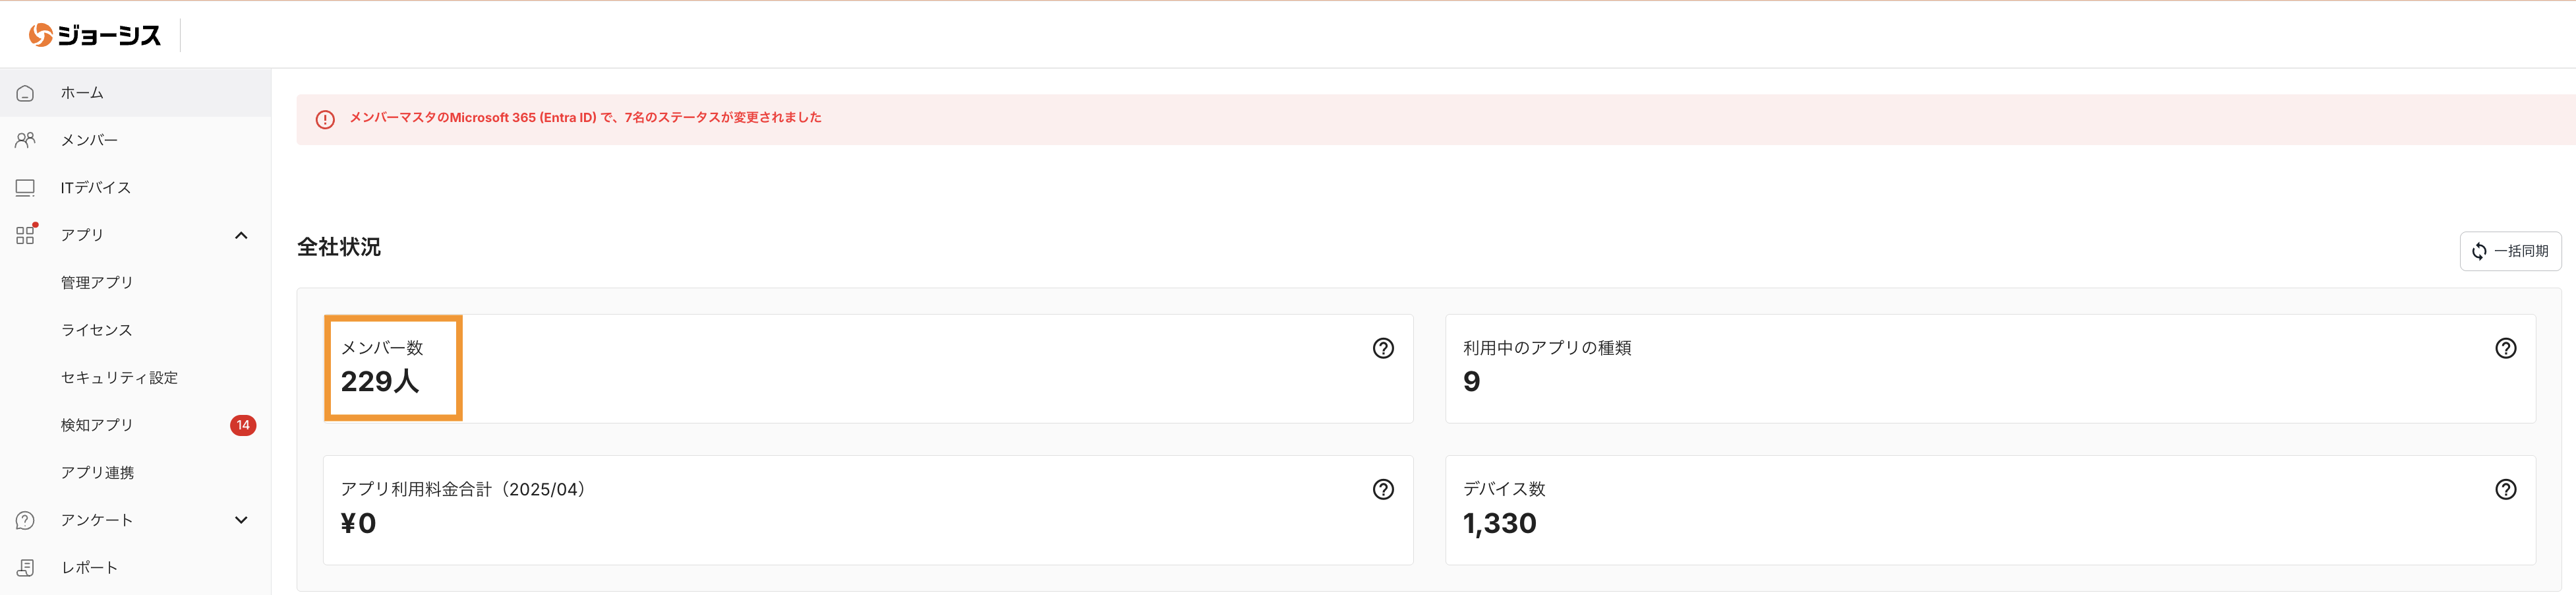Screen dimensions: 2576x595
Task: Open 検知アプリ with 14 badge
Action: click(x=97, y=425)
